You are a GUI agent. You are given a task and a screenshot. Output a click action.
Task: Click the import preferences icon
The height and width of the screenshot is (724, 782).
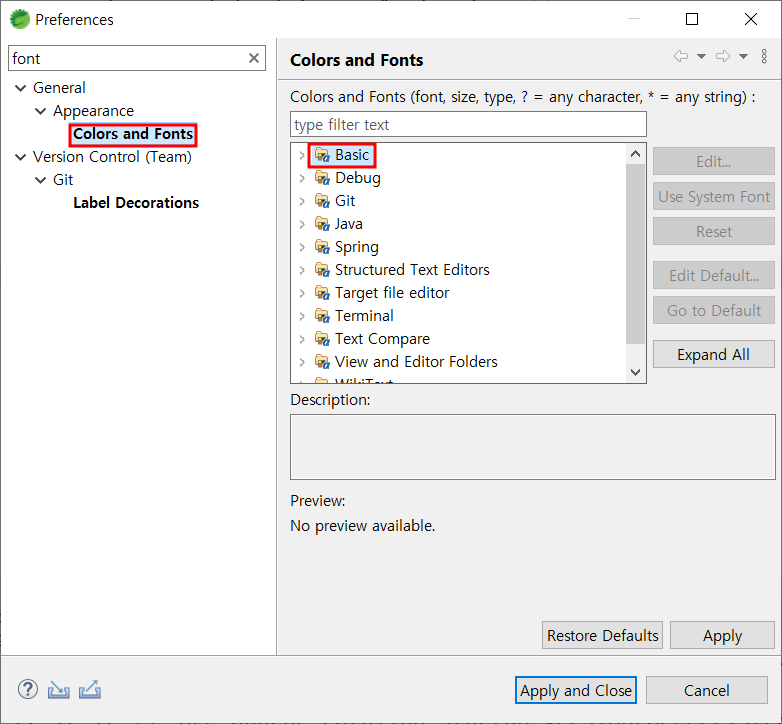(x=58, y=690)
